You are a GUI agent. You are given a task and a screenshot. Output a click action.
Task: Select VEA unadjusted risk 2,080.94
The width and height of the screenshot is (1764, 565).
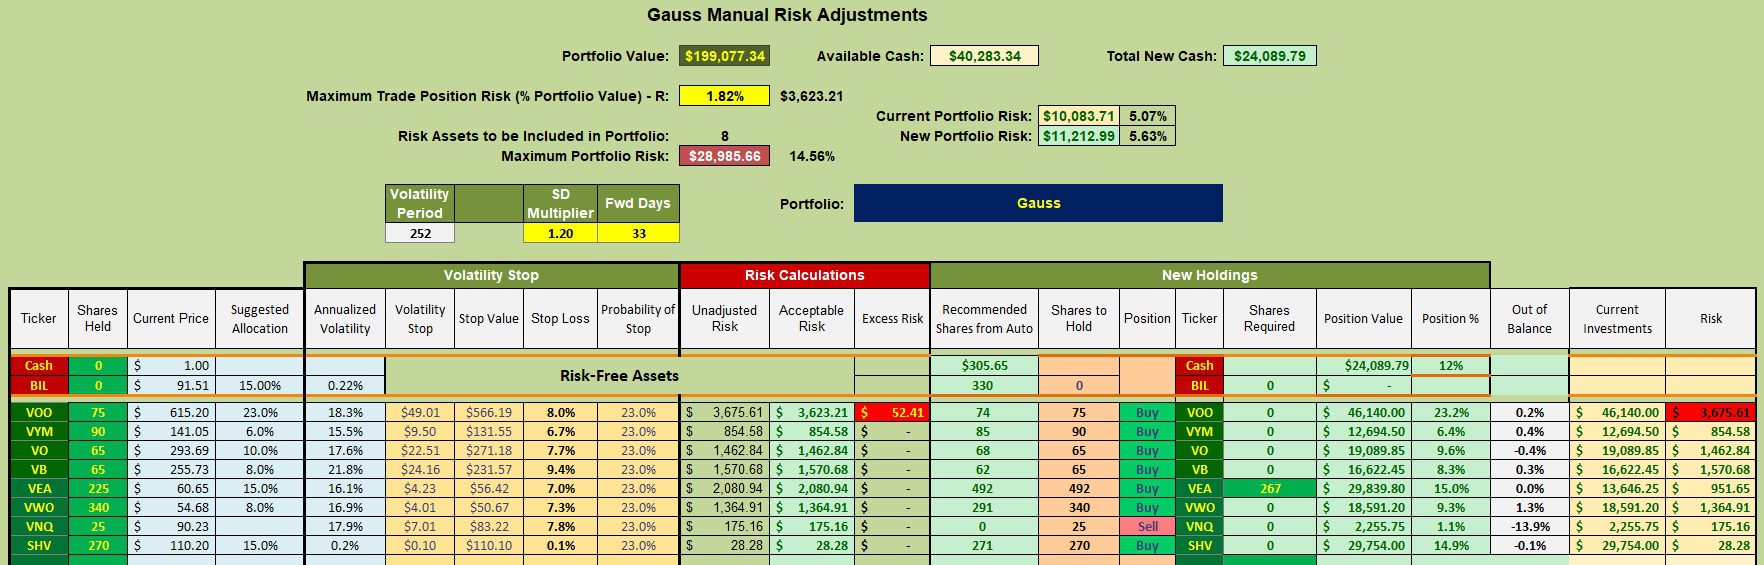point(725,488)
